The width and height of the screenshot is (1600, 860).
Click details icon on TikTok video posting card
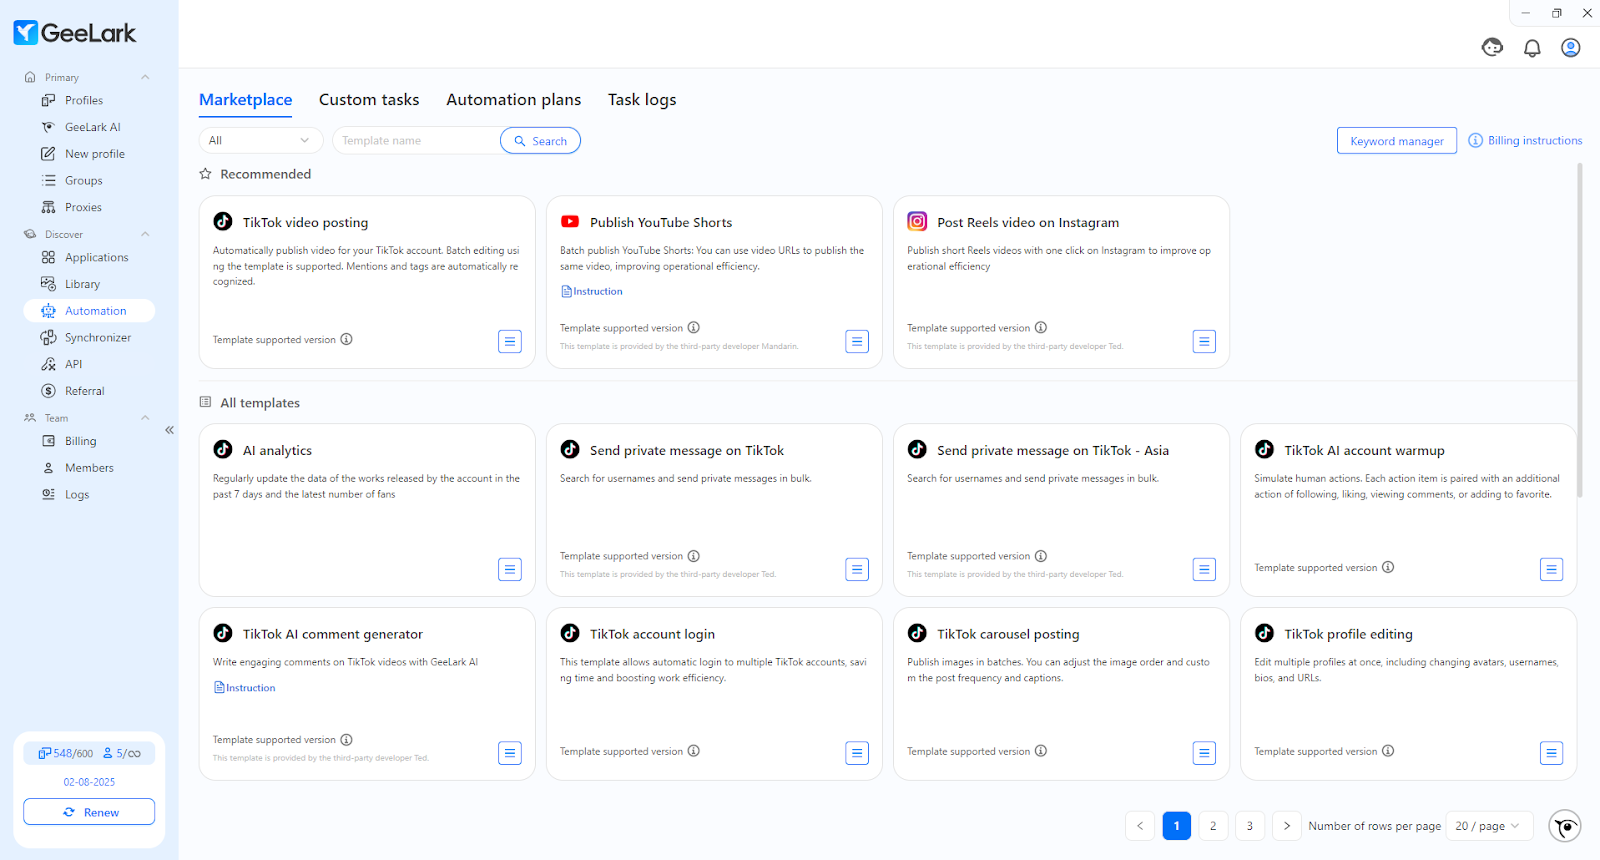pyautogui.click(x=510, y=342)
